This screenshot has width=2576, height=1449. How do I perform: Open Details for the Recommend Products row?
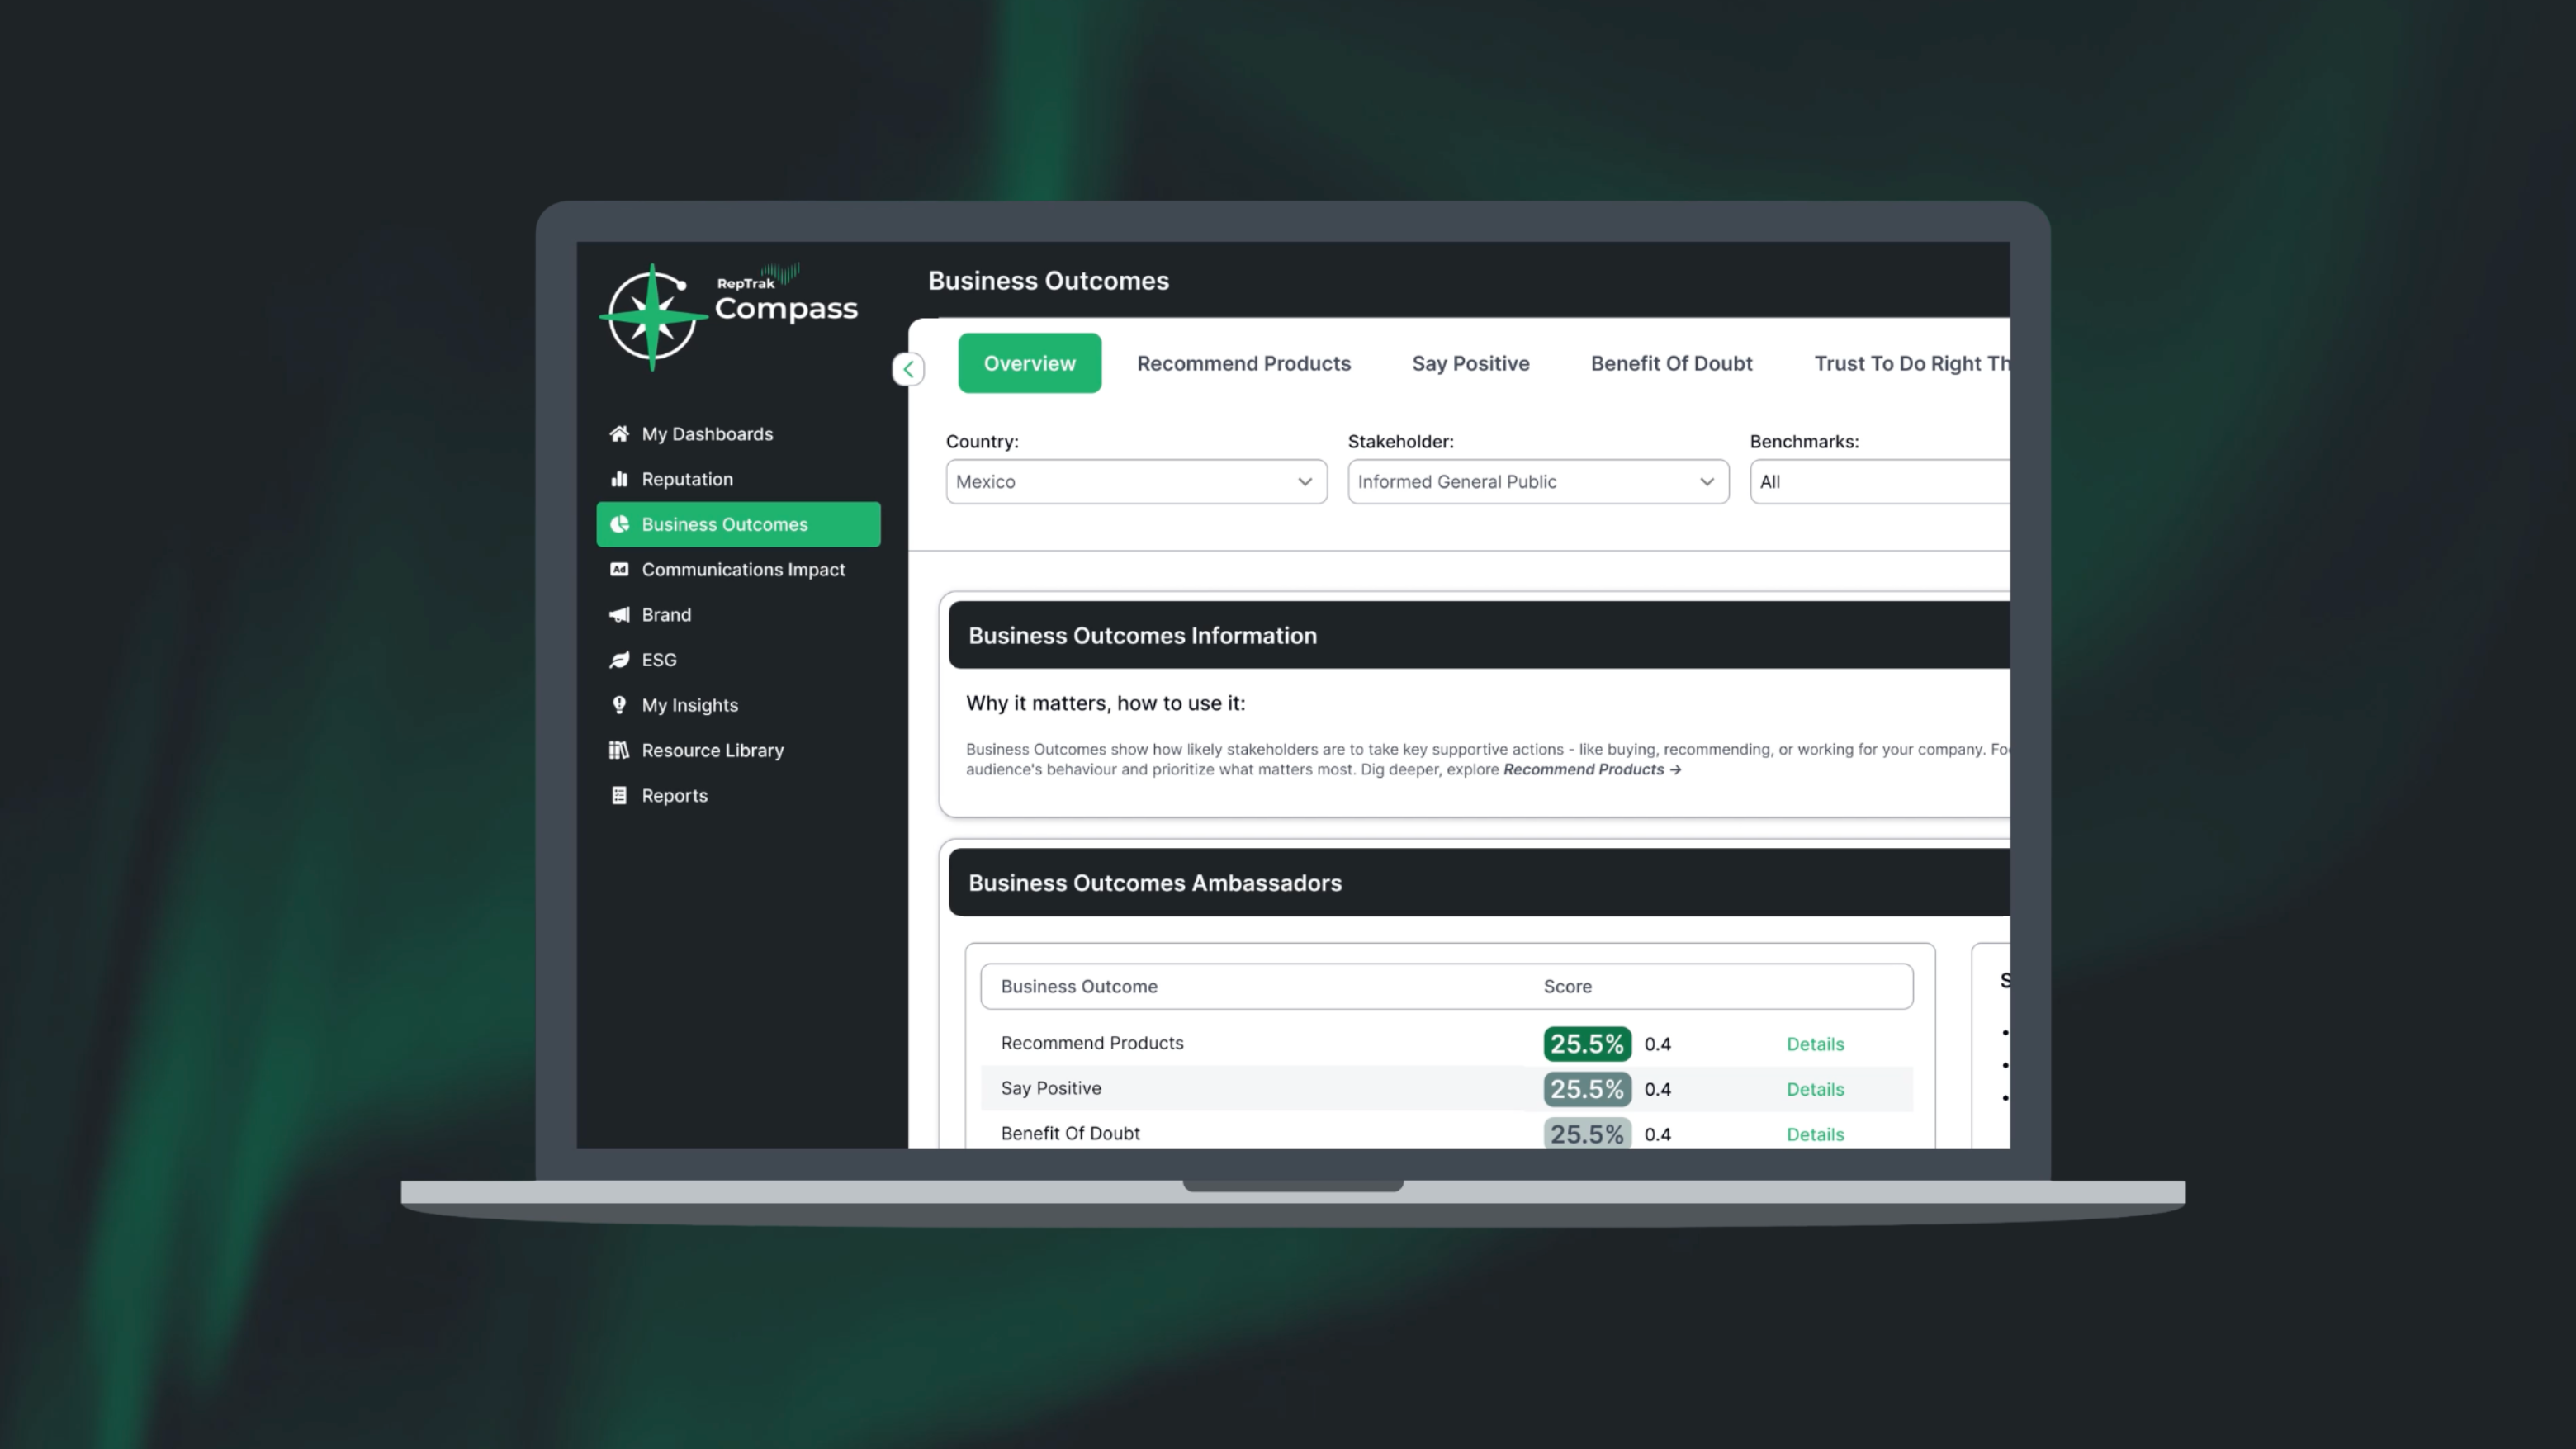click(x=1814, y=1044)
